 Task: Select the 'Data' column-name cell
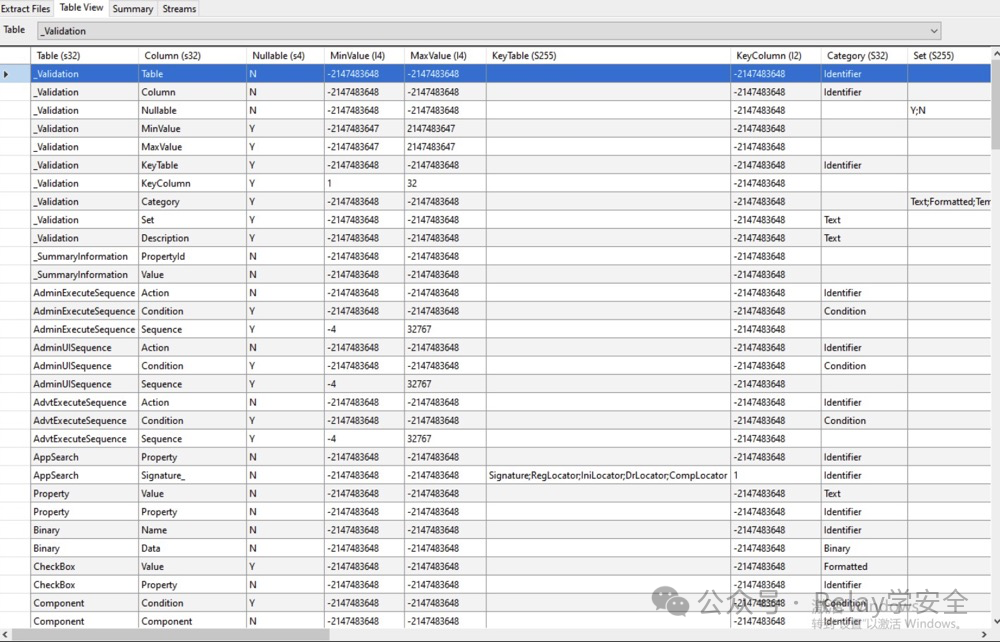192,548
